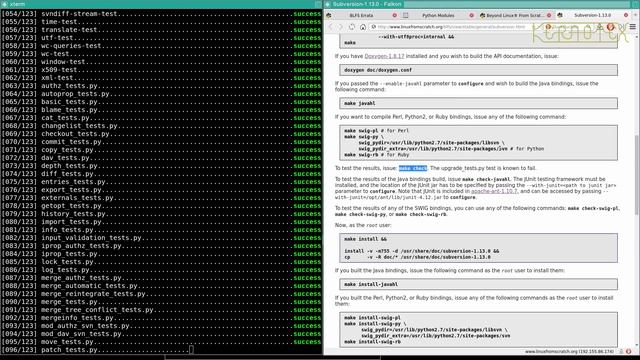Click 'make install-swig-pl' command line
The height and width of the screenshot is (360, 640).
click(x=372, y=318)
